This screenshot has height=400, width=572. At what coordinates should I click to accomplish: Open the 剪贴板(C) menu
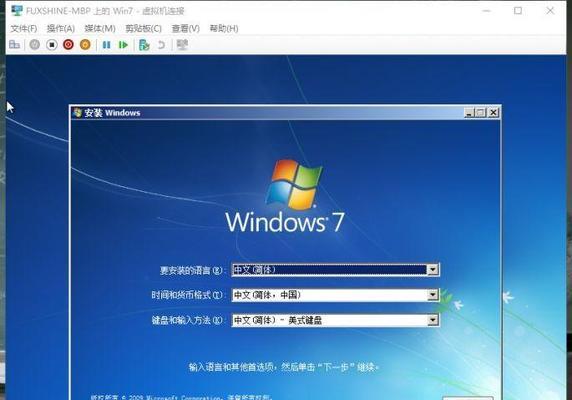pyautogui.click(x=143, y=28)
